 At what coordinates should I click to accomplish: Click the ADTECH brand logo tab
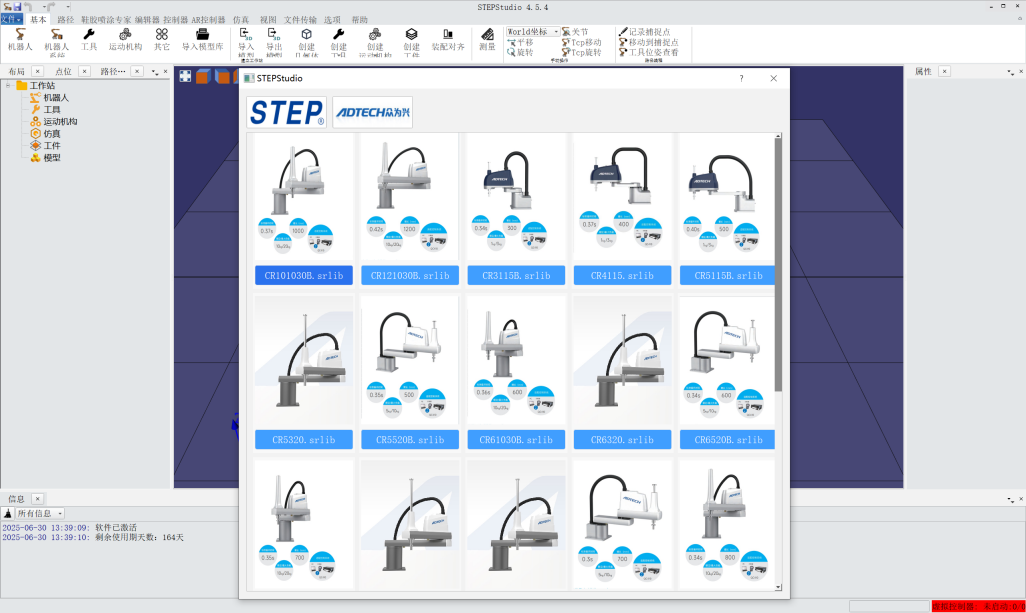pos(372,112)
